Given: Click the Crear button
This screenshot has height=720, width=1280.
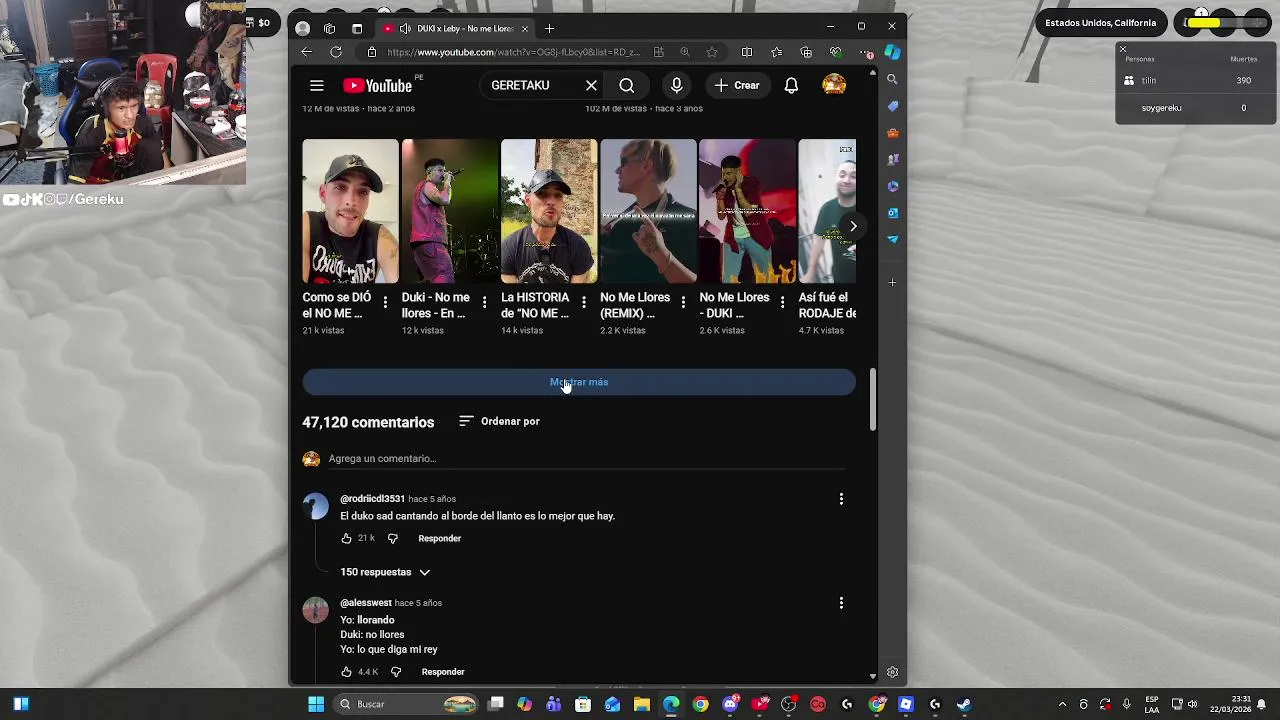Looking at the screenshot, I should click(737, 86).
